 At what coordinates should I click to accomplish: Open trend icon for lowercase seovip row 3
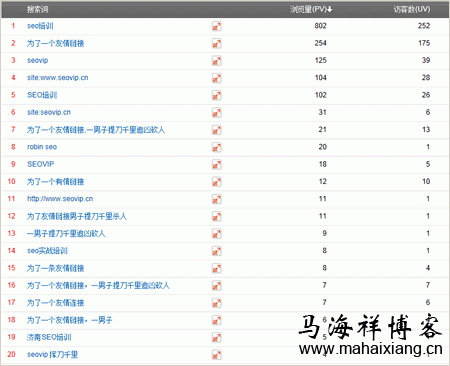click(217, 61)
